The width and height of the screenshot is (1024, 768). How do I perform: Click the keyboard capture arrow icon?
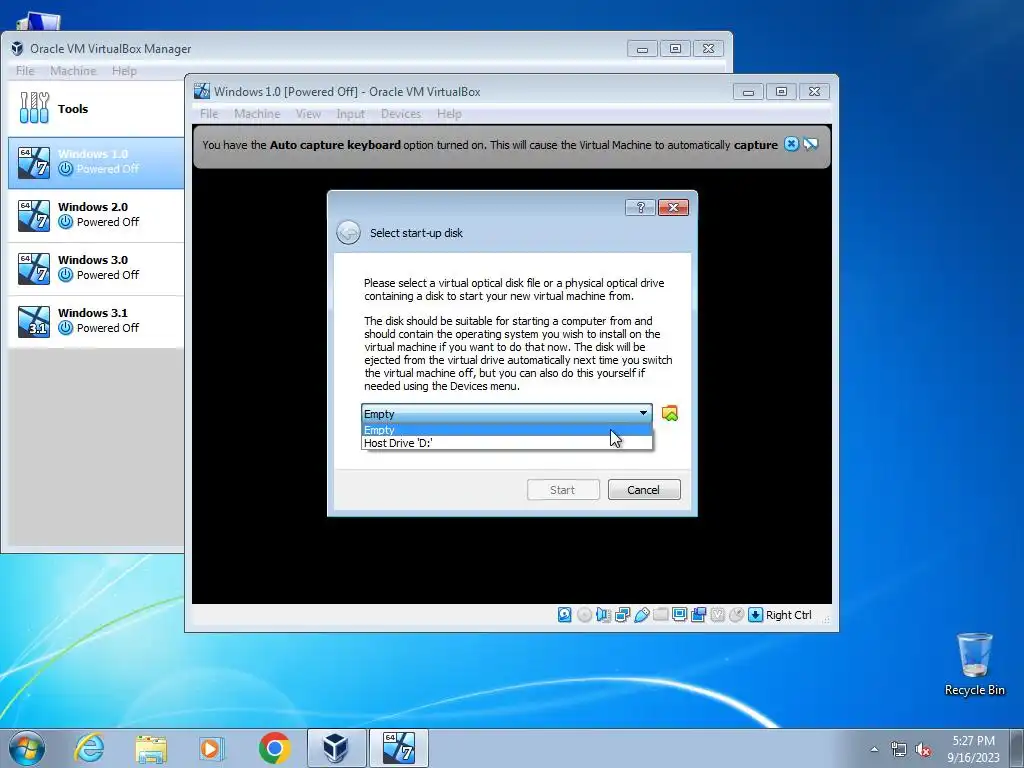click(755, 615)
